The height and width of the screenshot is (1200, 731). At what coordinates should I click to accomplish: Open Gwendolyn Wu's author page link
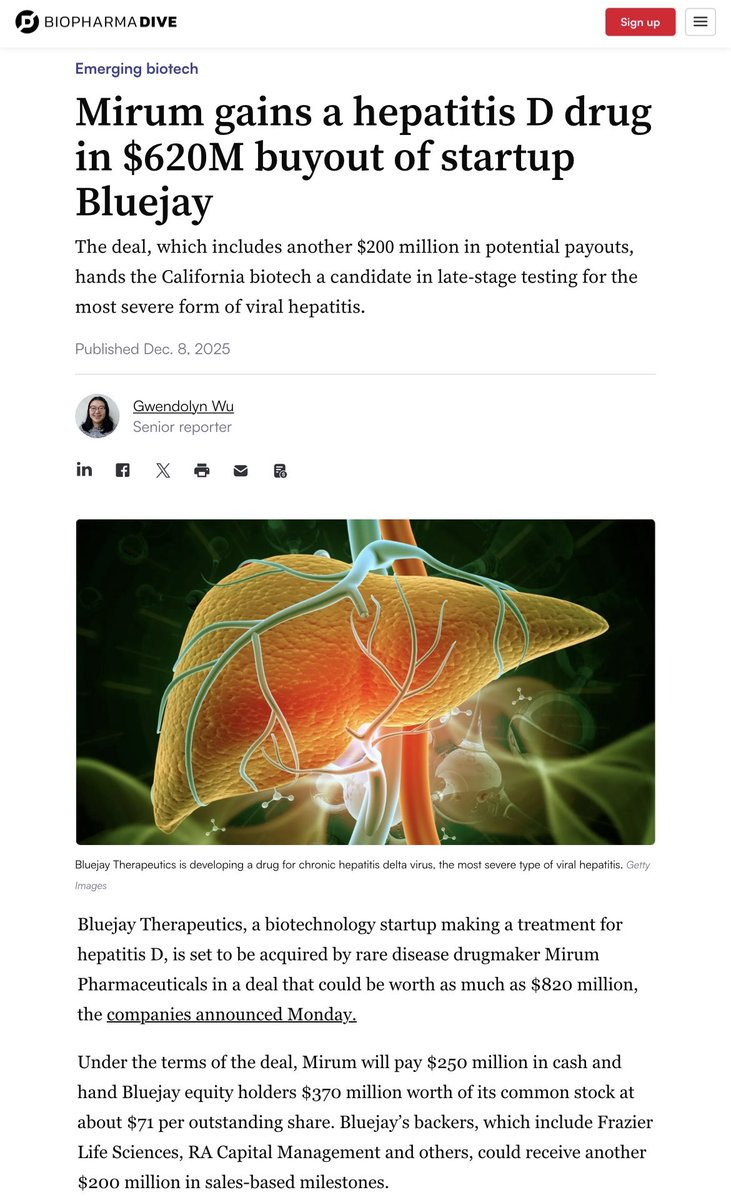coord(183,406)
